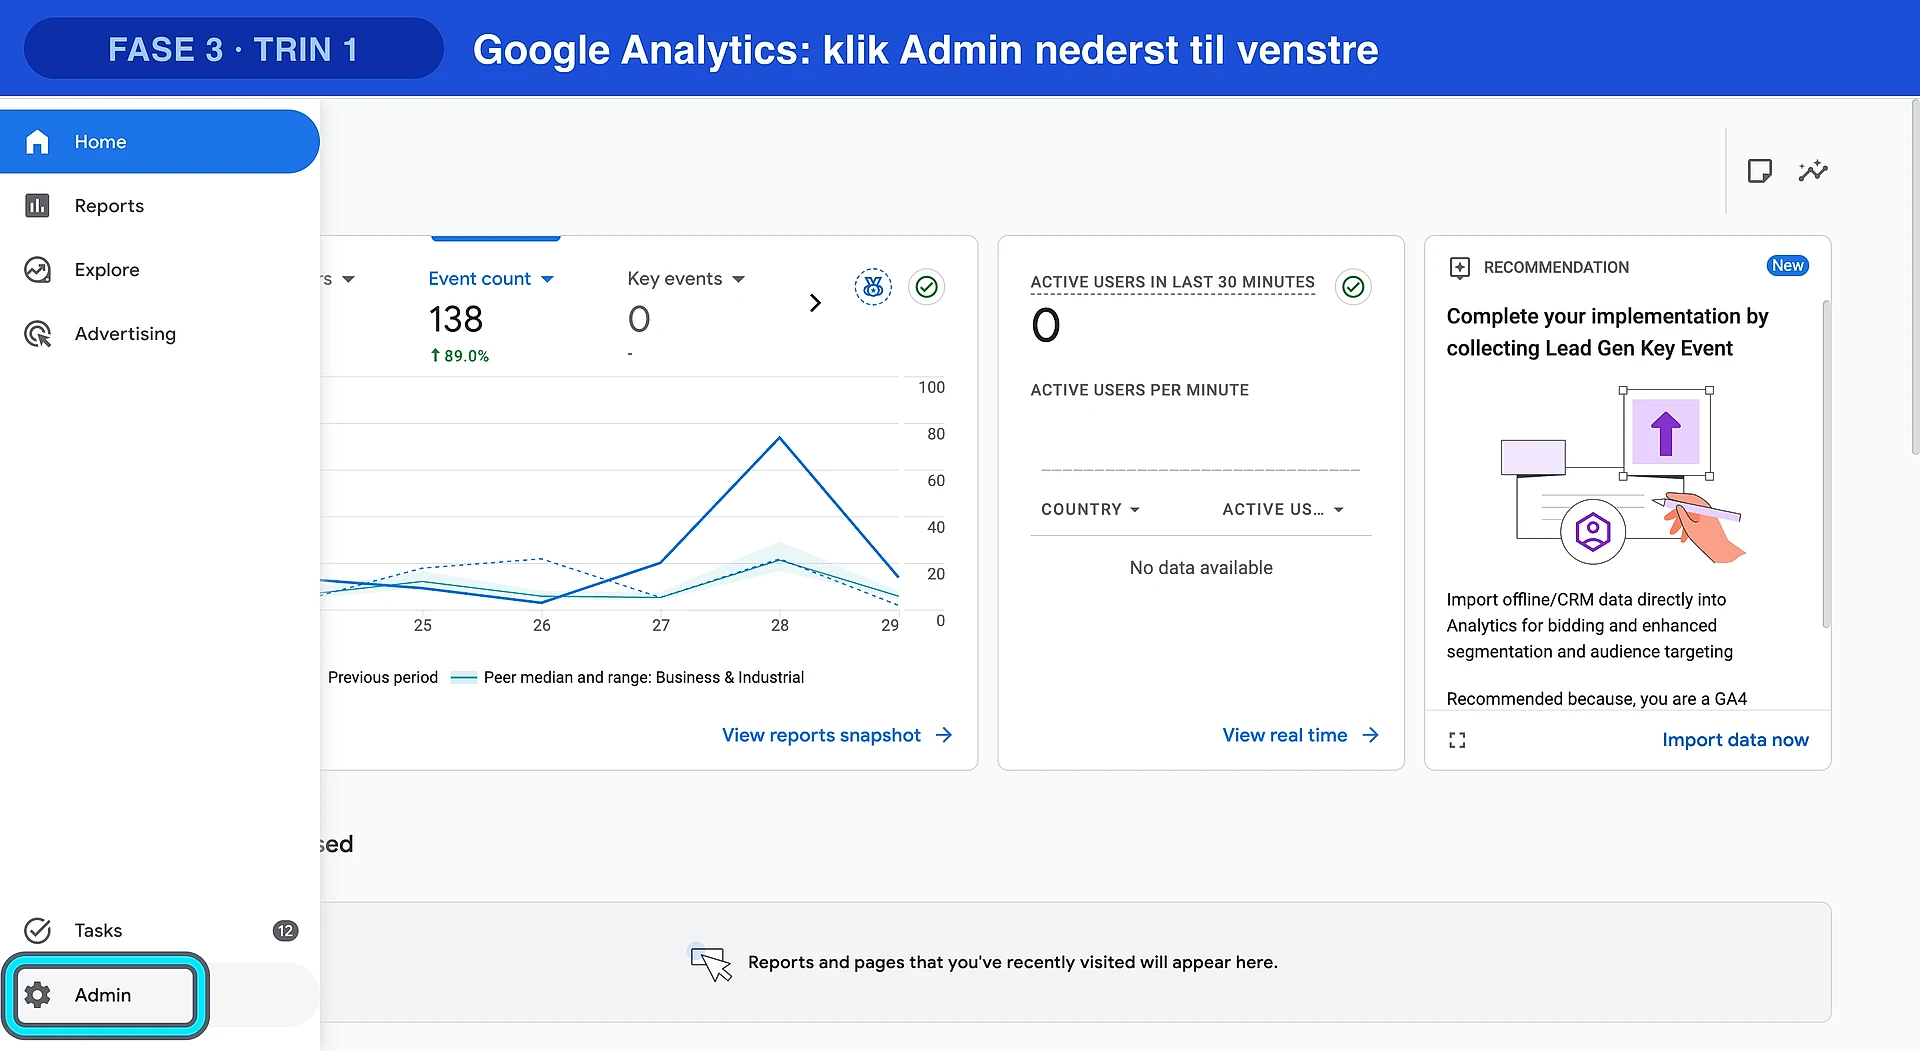Click the recently visited placeholder cursor icon
The image size is (1920, 1051).
point(711,963)
